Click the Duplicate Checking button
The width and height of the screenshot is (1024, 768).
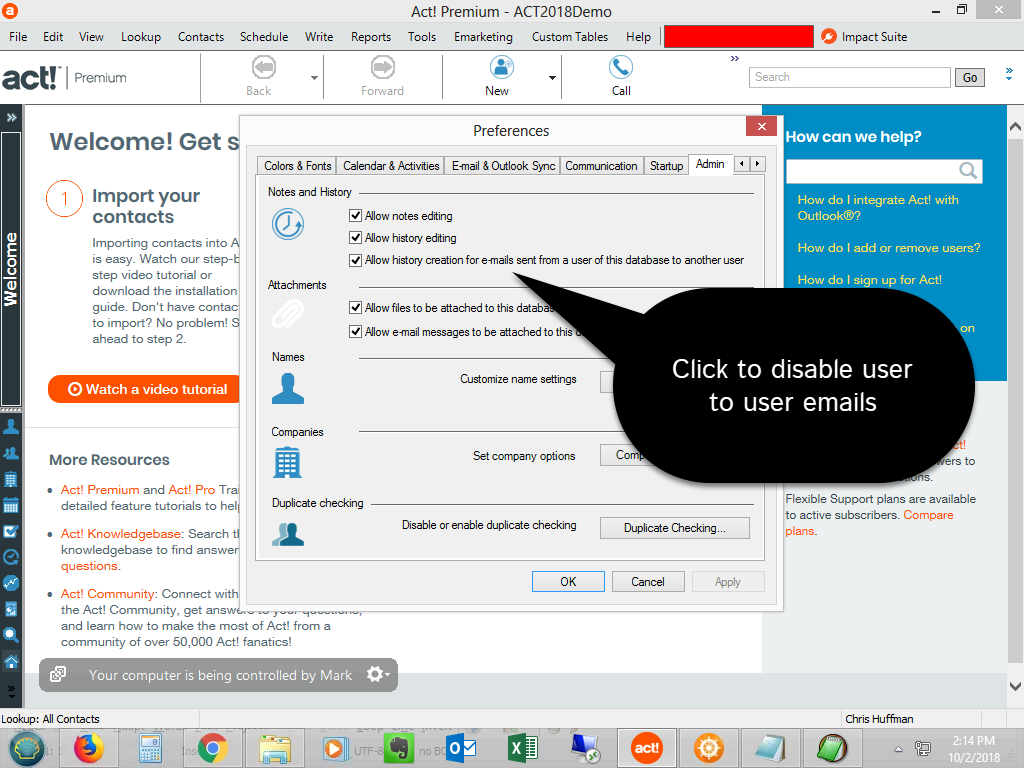click(x=674, y=527)
